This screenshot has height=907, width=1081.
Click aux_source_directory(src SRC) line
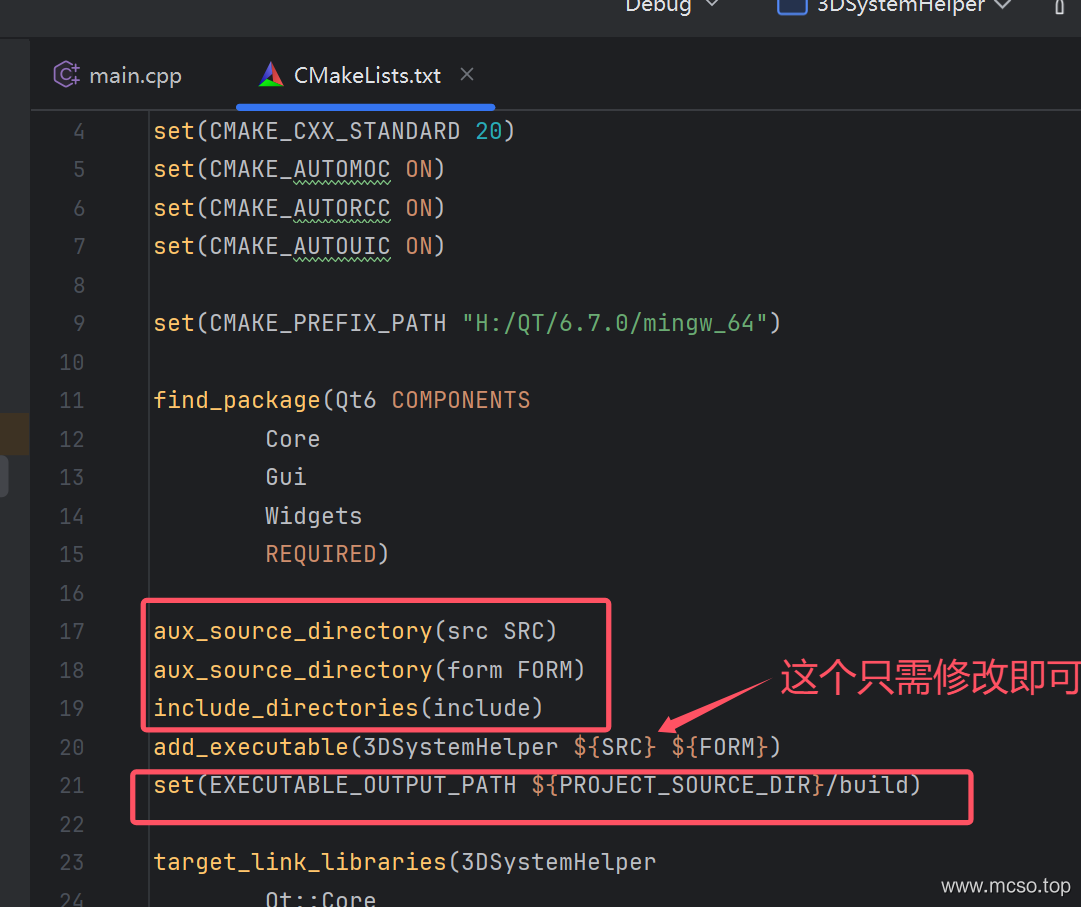coord(355,631)
